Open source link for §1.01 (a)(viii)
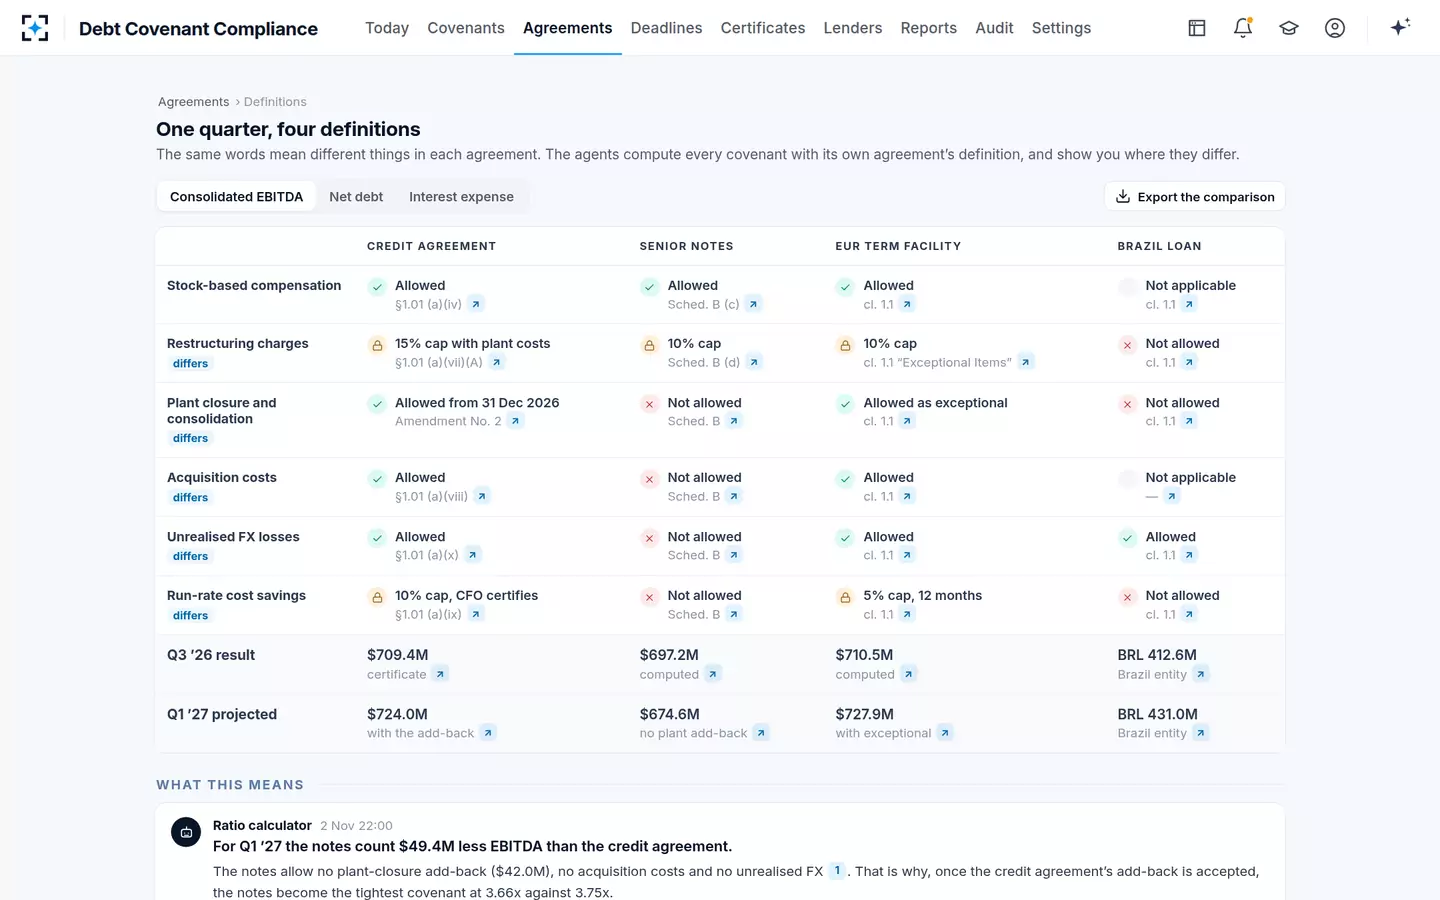 [481, 496]
